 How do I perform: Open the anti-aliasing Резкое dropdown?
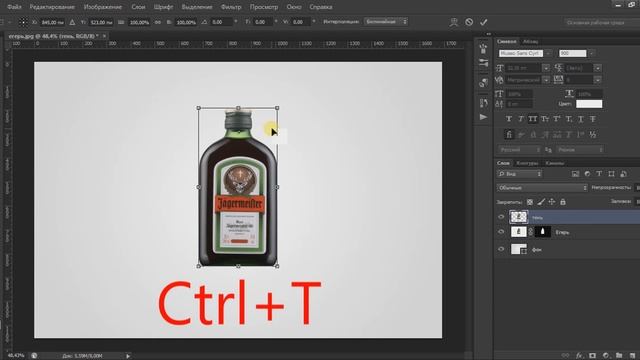point(580,150)
